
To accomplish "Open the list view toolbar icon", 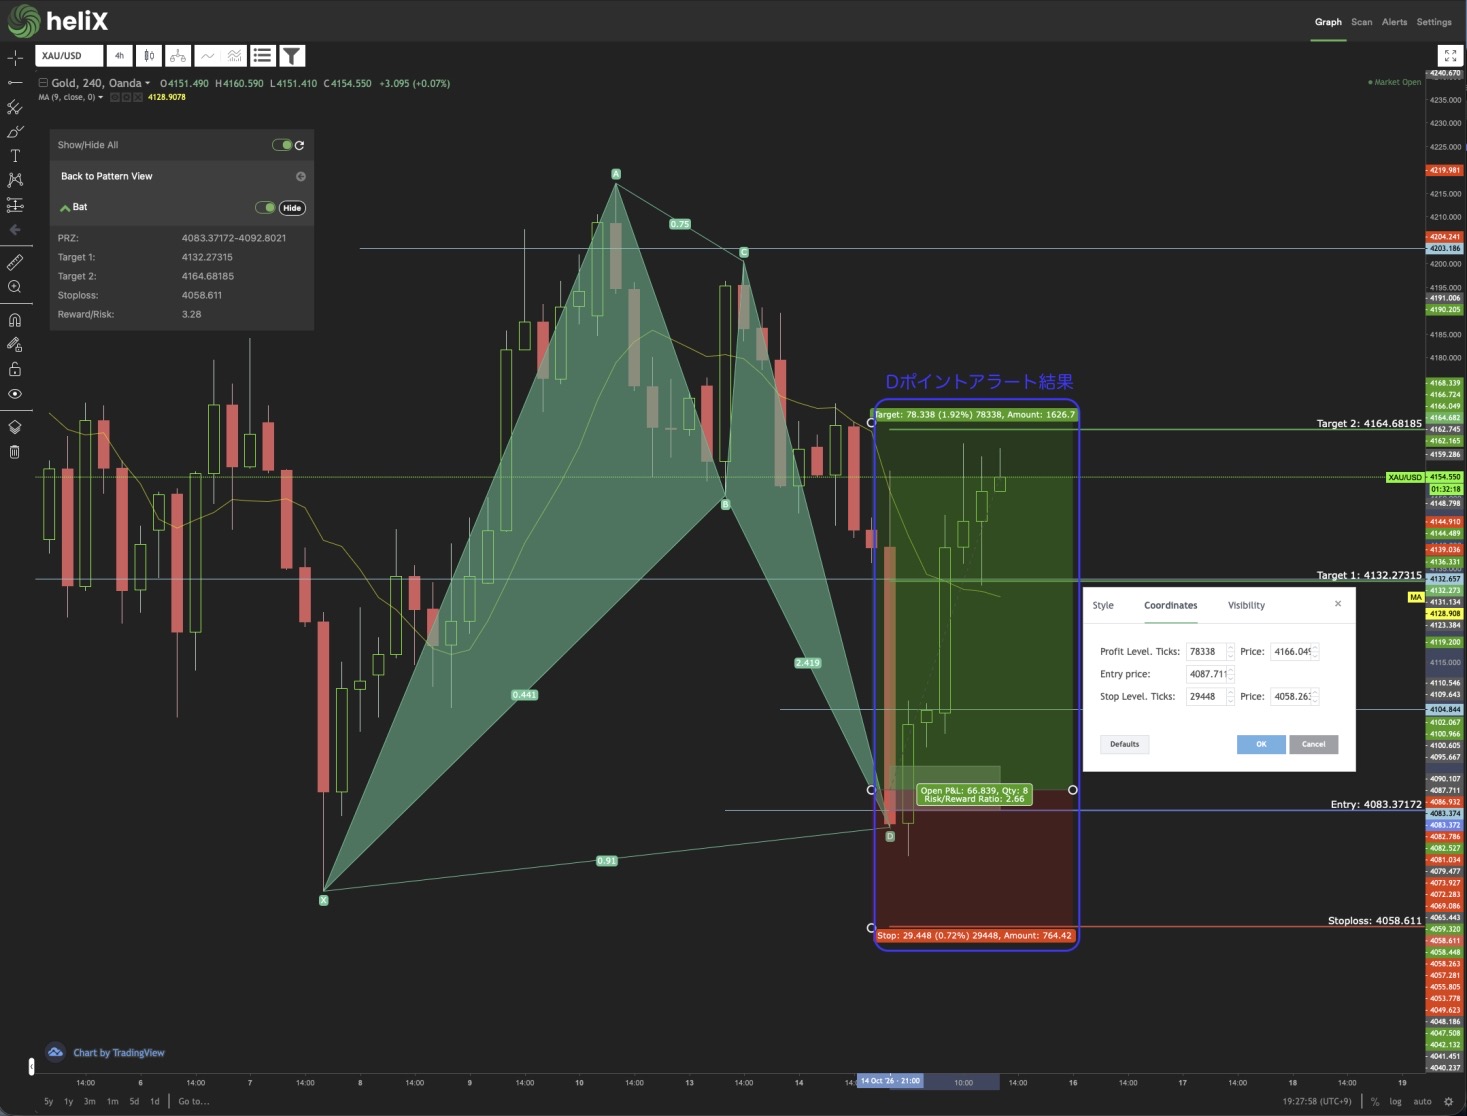I will tap(262, 56).
